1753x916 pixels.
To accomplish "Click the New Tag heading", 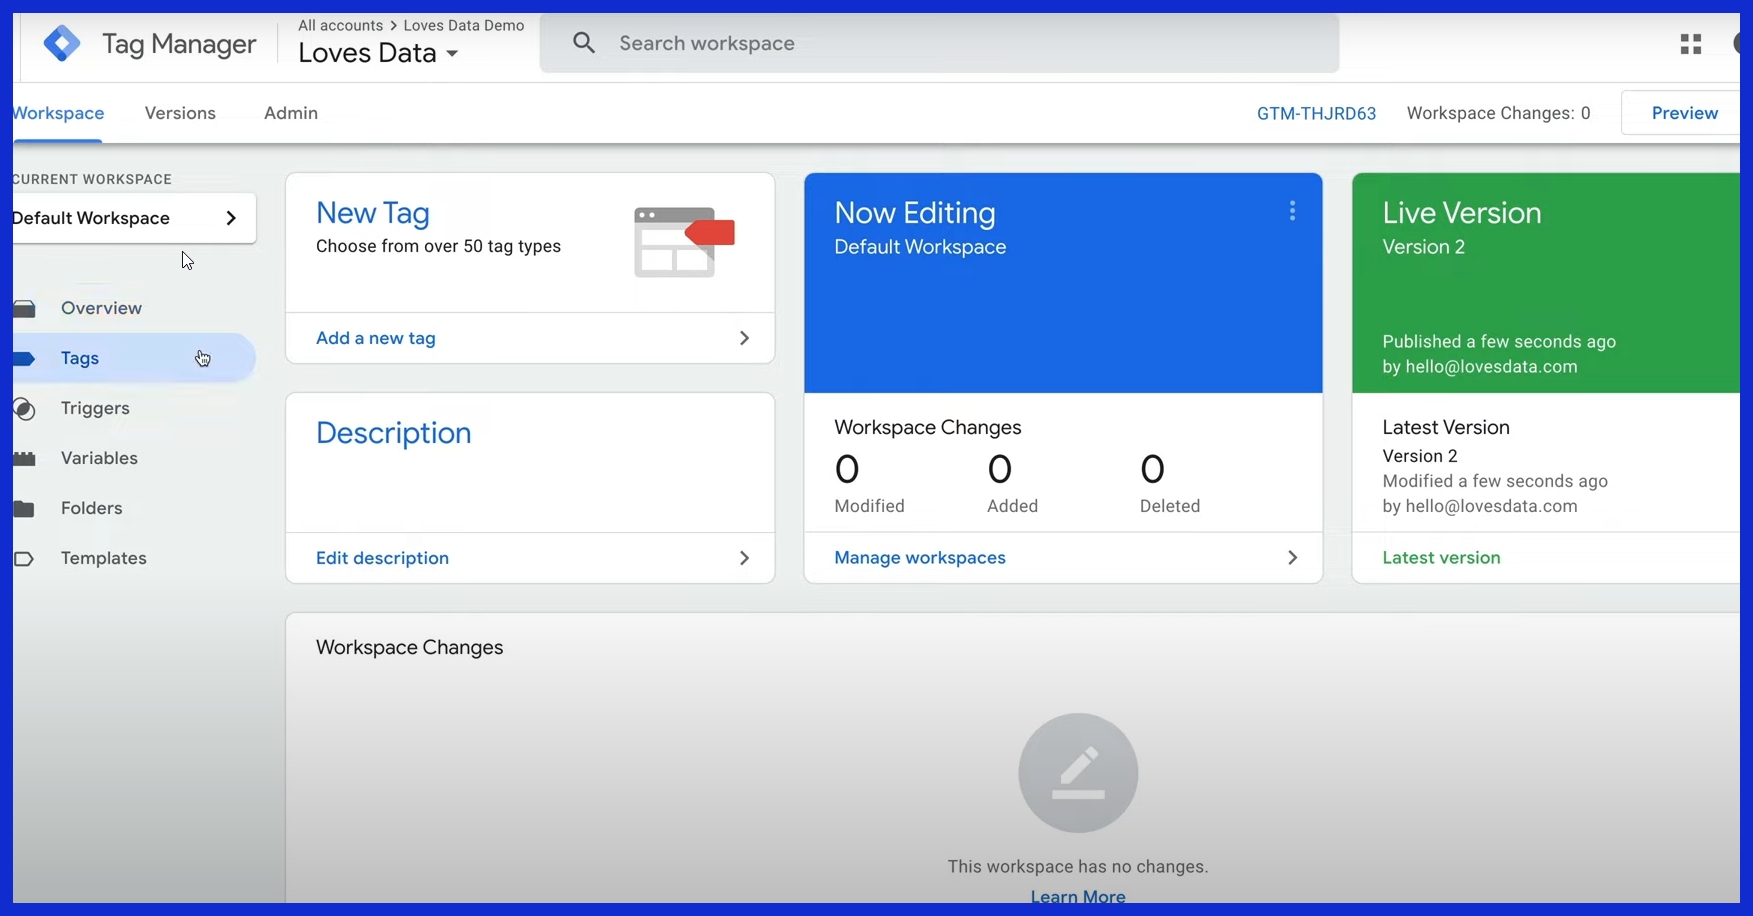I will click(373, 213).
